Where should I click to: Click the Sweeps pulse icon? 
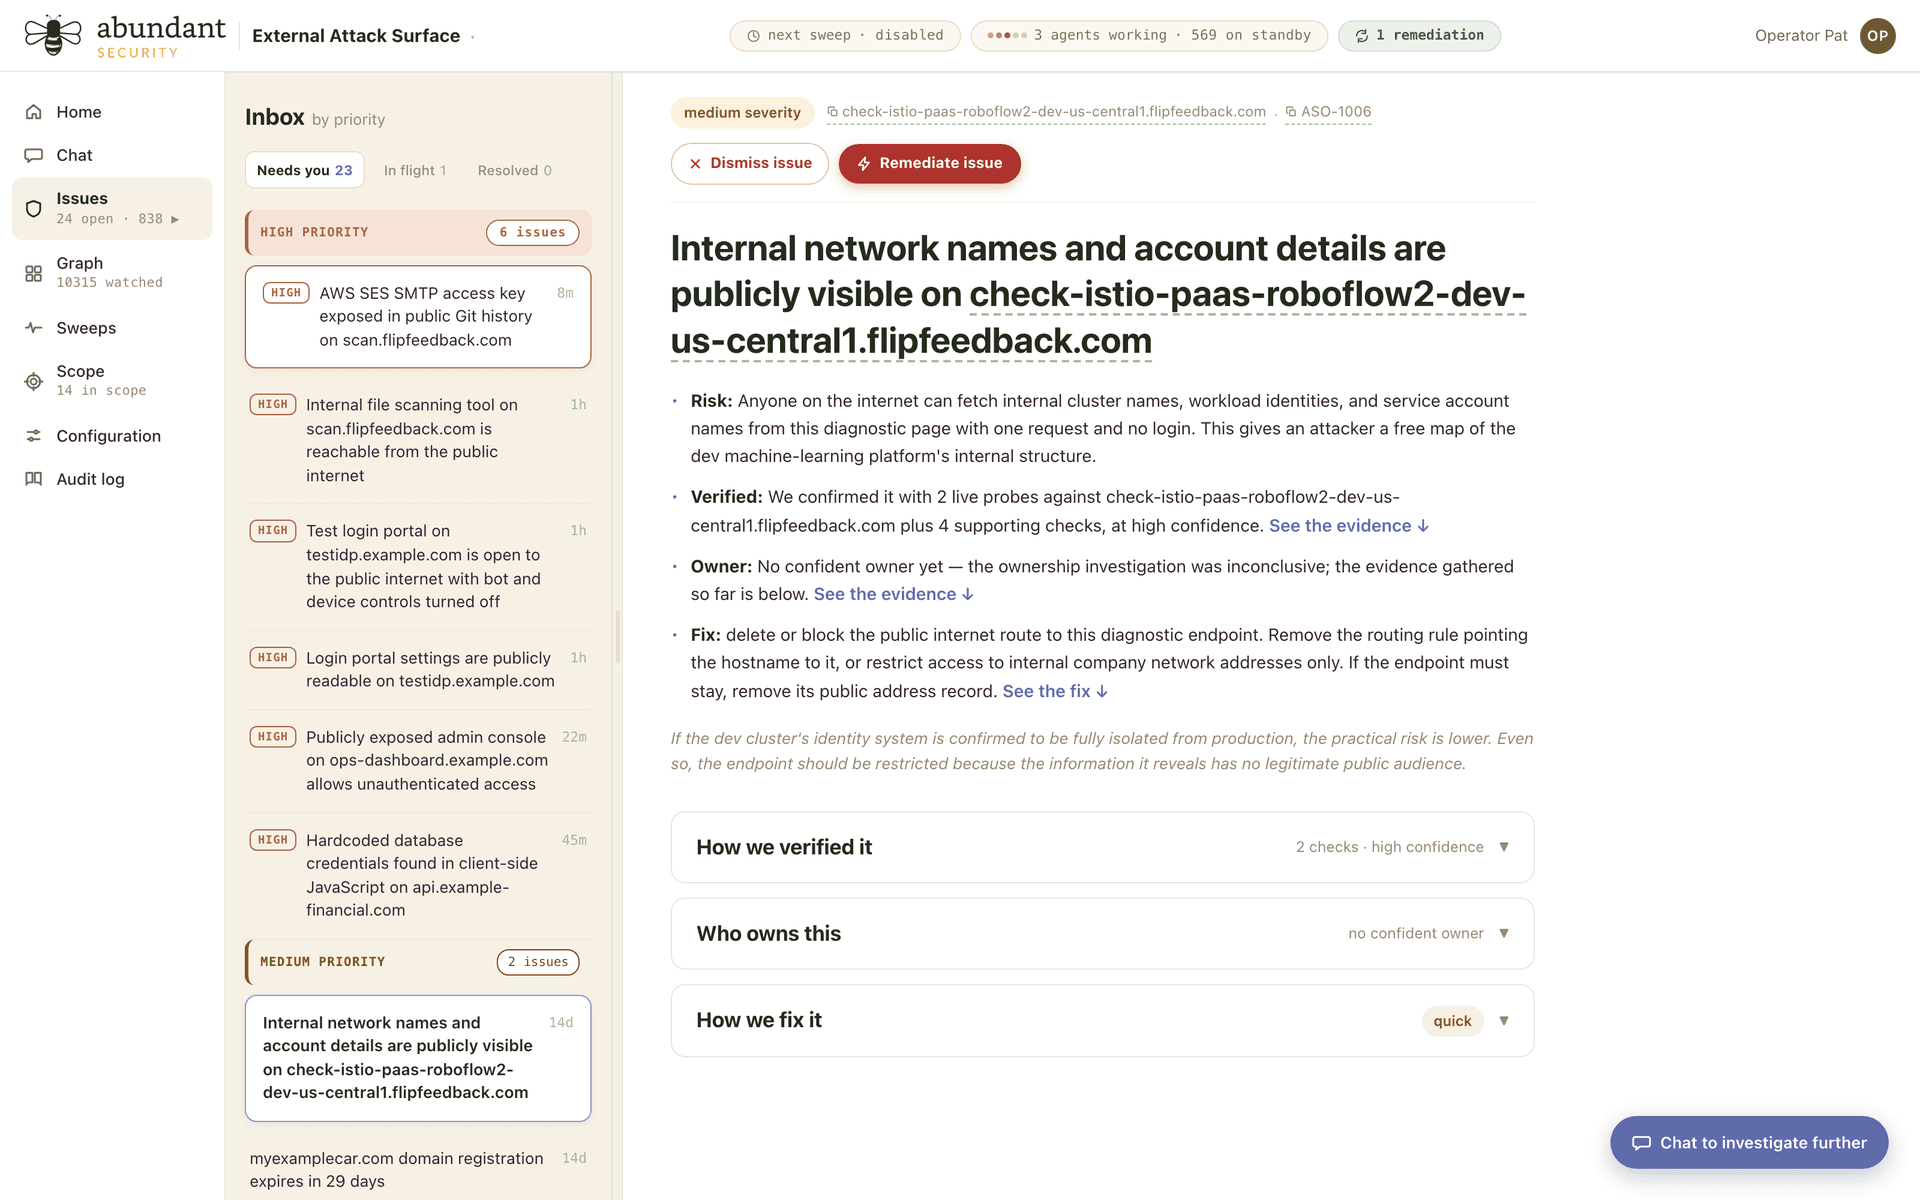click(34, 328)
